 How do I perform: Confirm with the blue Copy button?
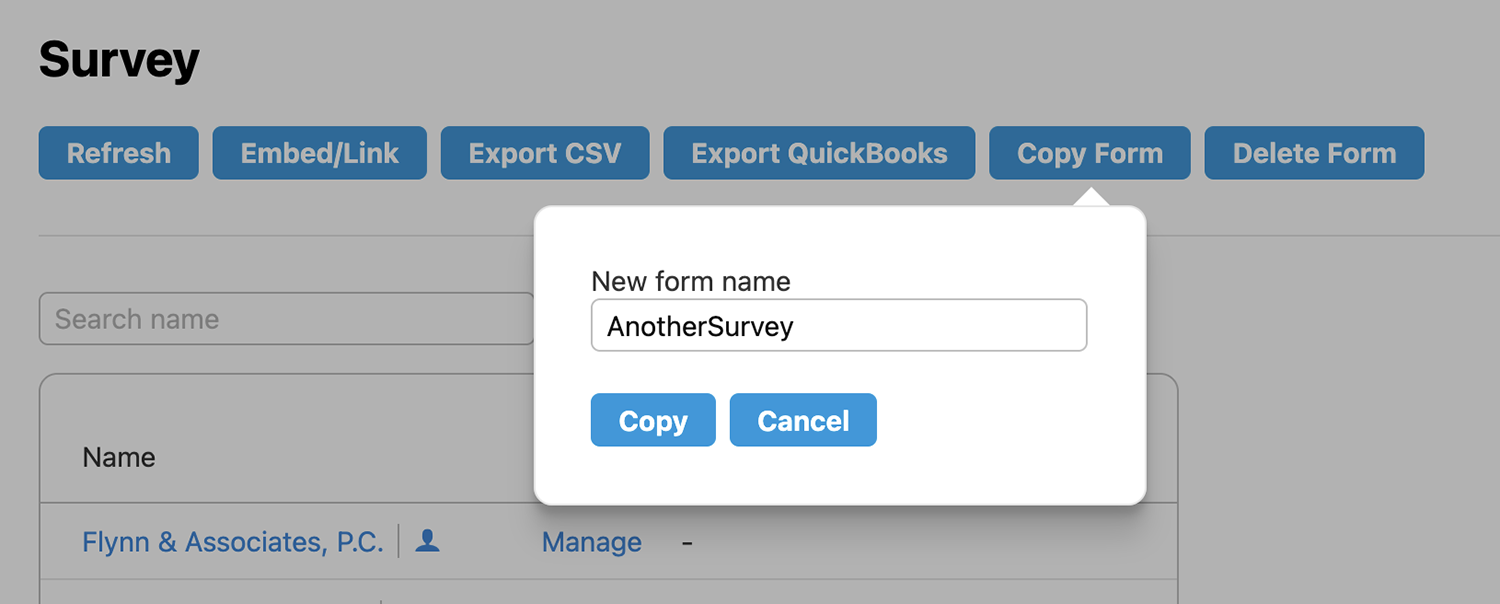click(x=653, y=420)
